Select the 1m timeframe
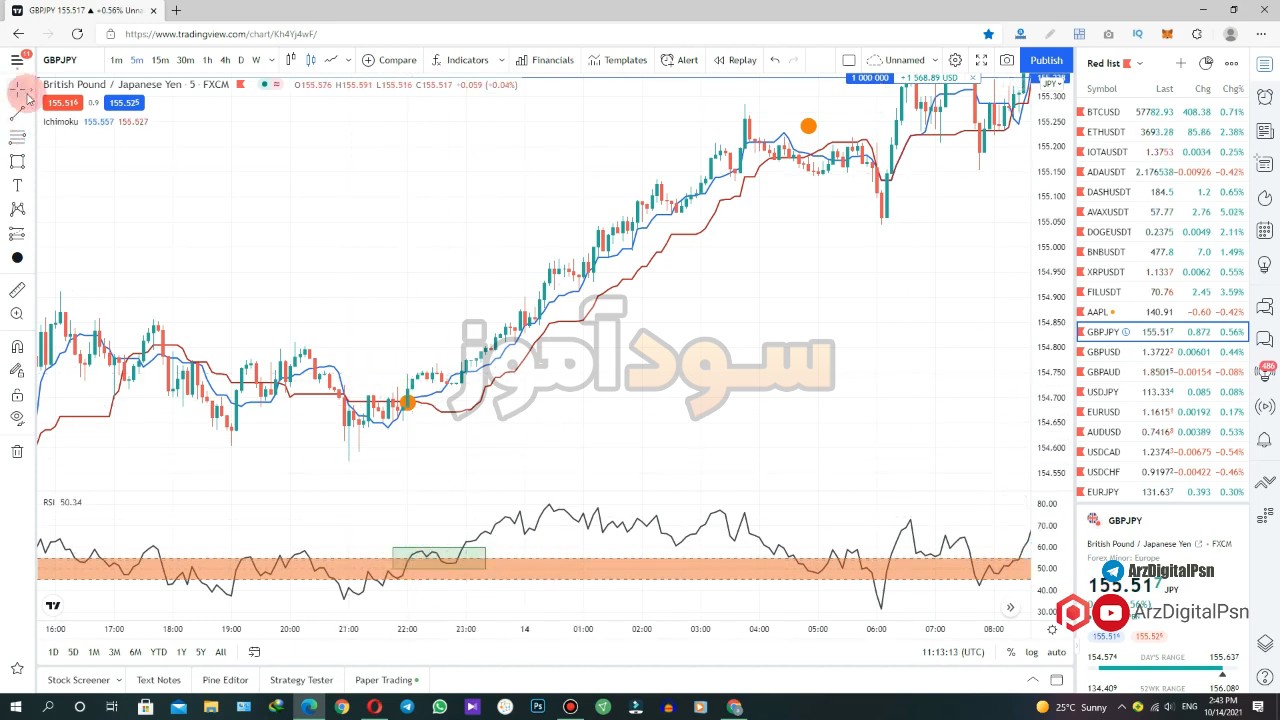The width and height of the screenshot is (1280, 720). click(116, 60)
